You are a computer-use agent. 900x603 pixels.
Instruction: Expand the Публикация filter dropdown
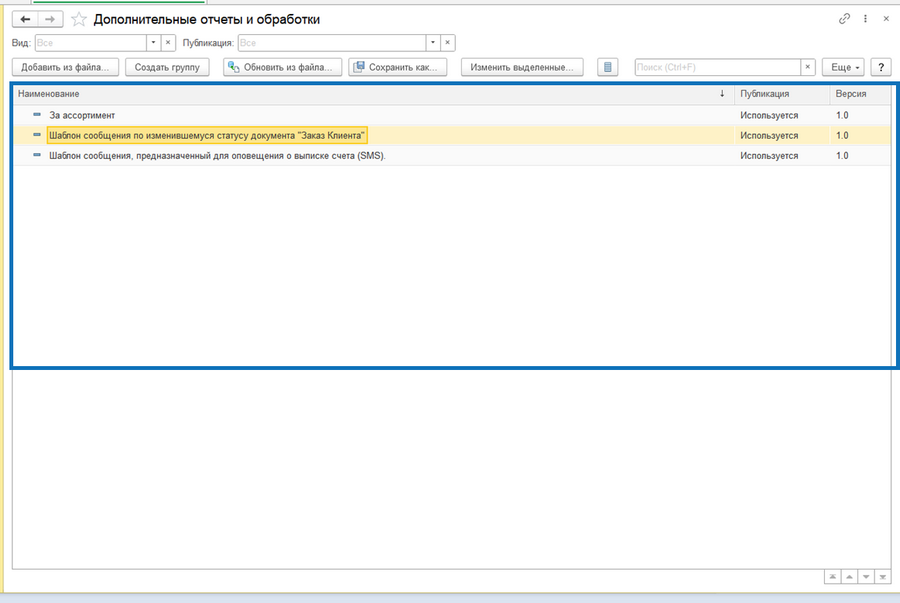coord(433,42)
